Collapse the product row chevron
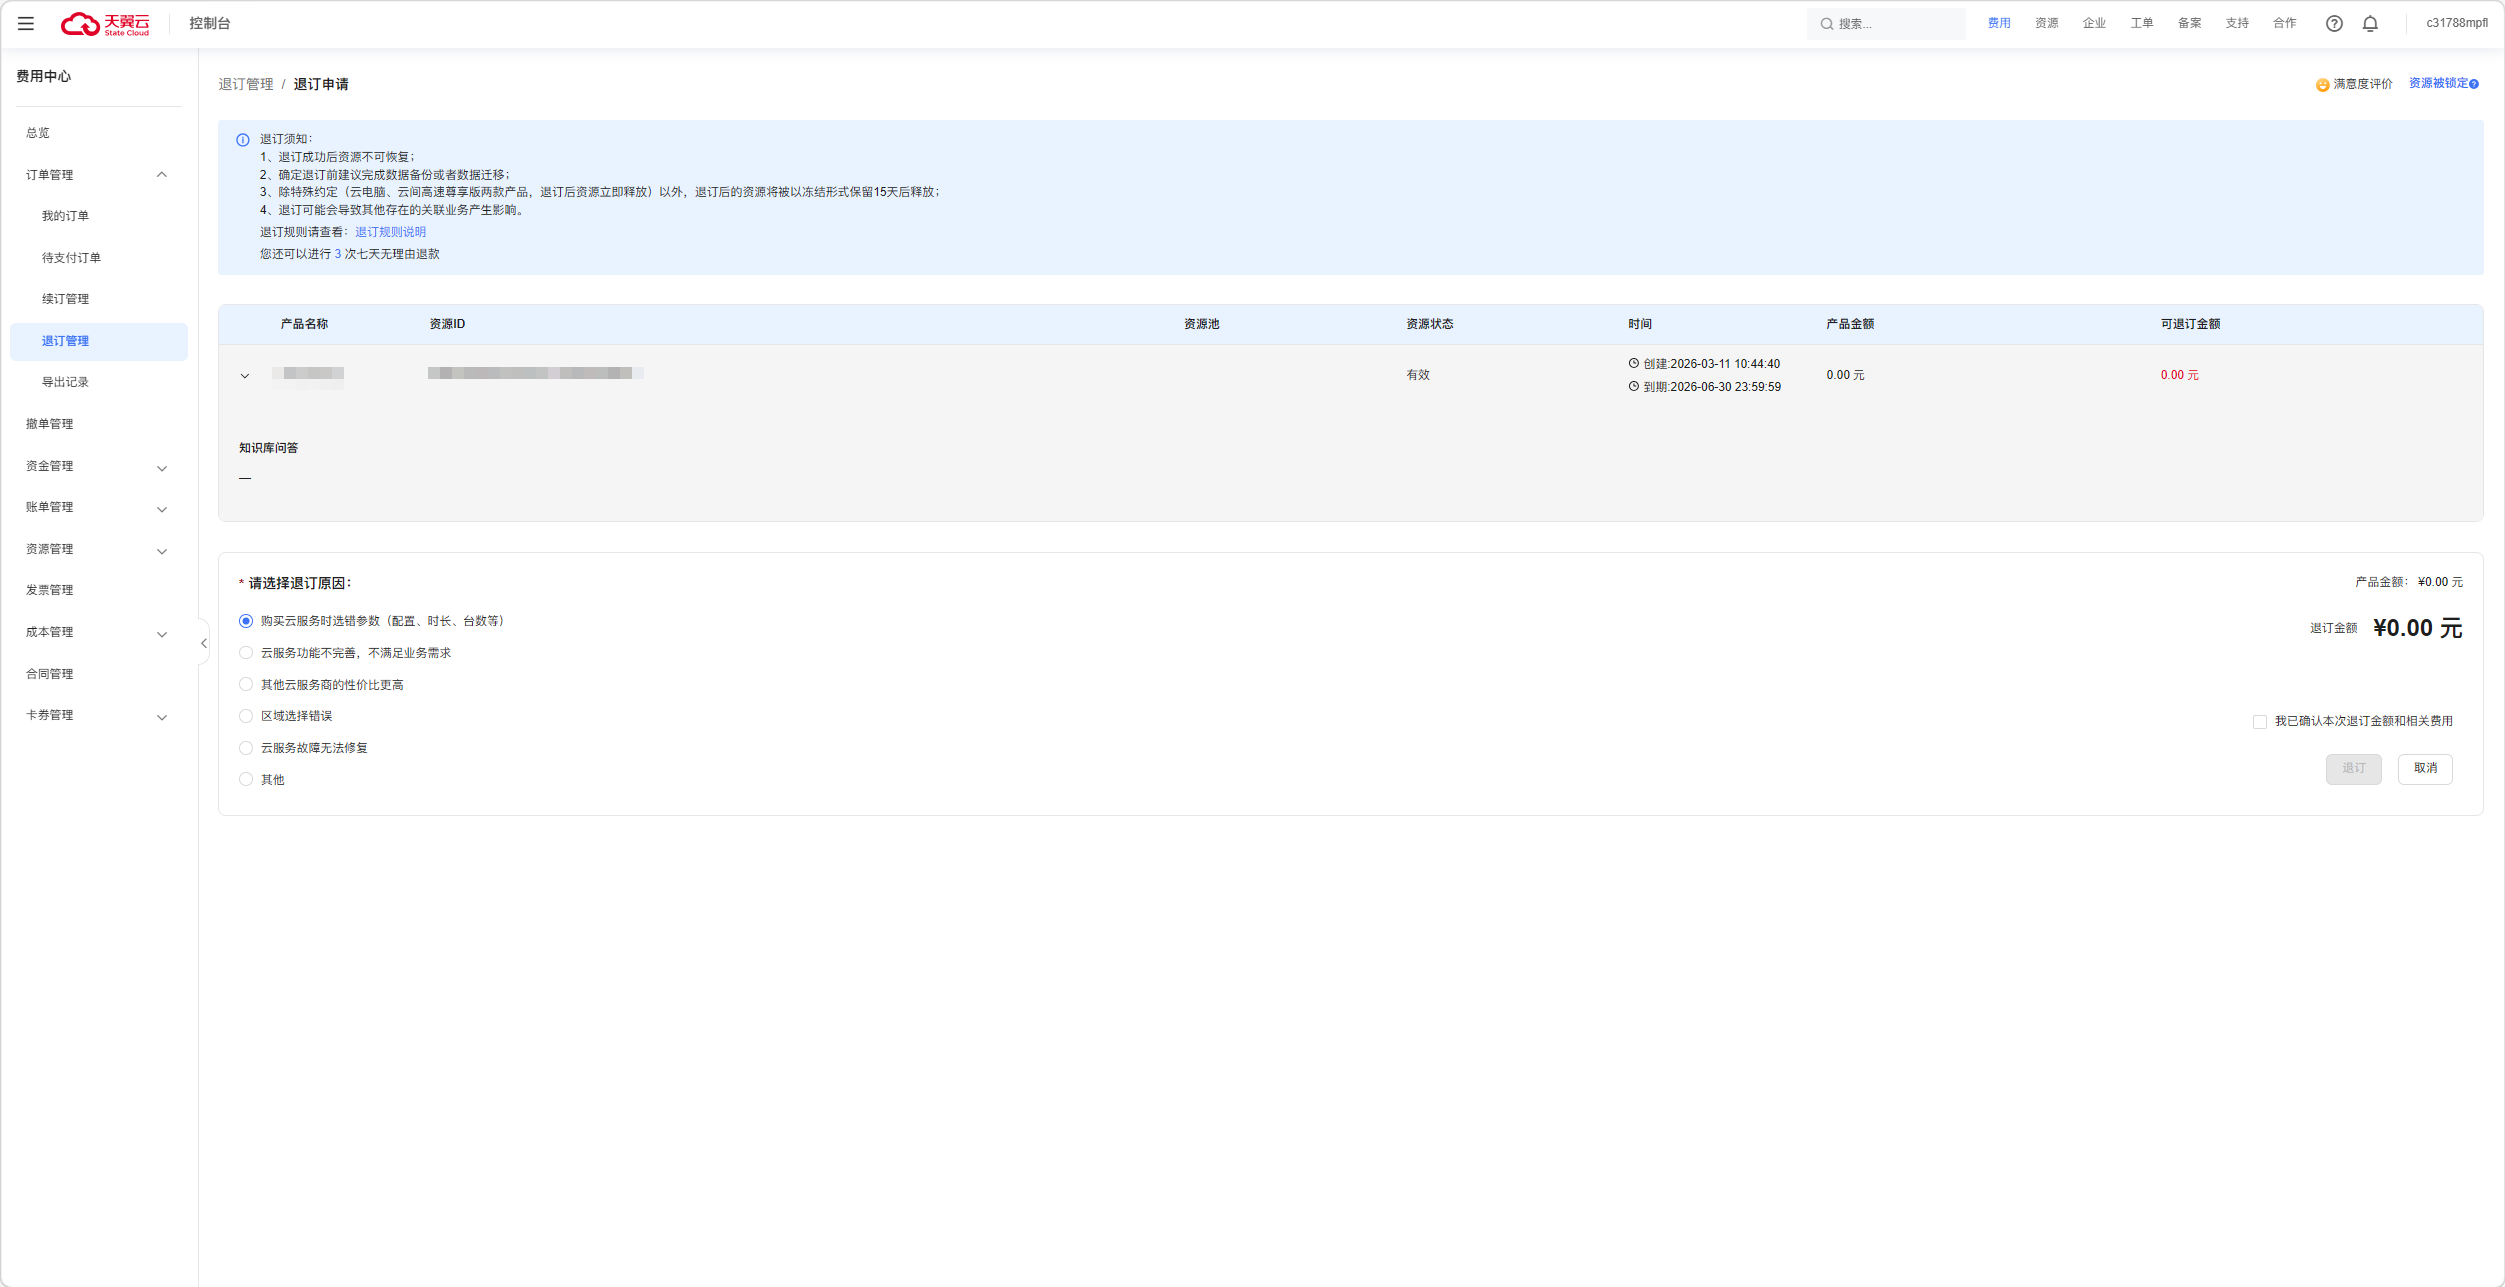This screenshot has width=2505, height=1287. pos(245,376)
